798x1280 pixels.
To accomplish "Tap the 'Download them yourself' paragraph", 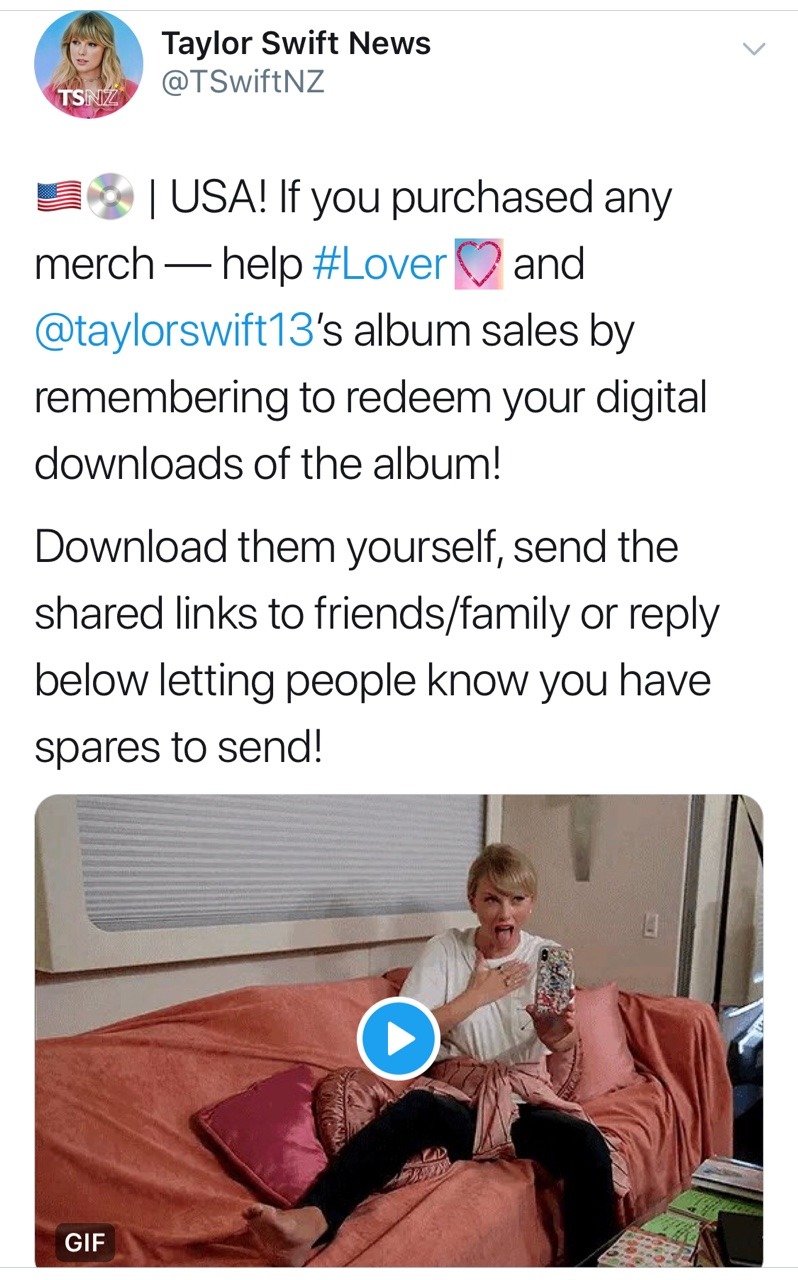I will coord(376,647).
